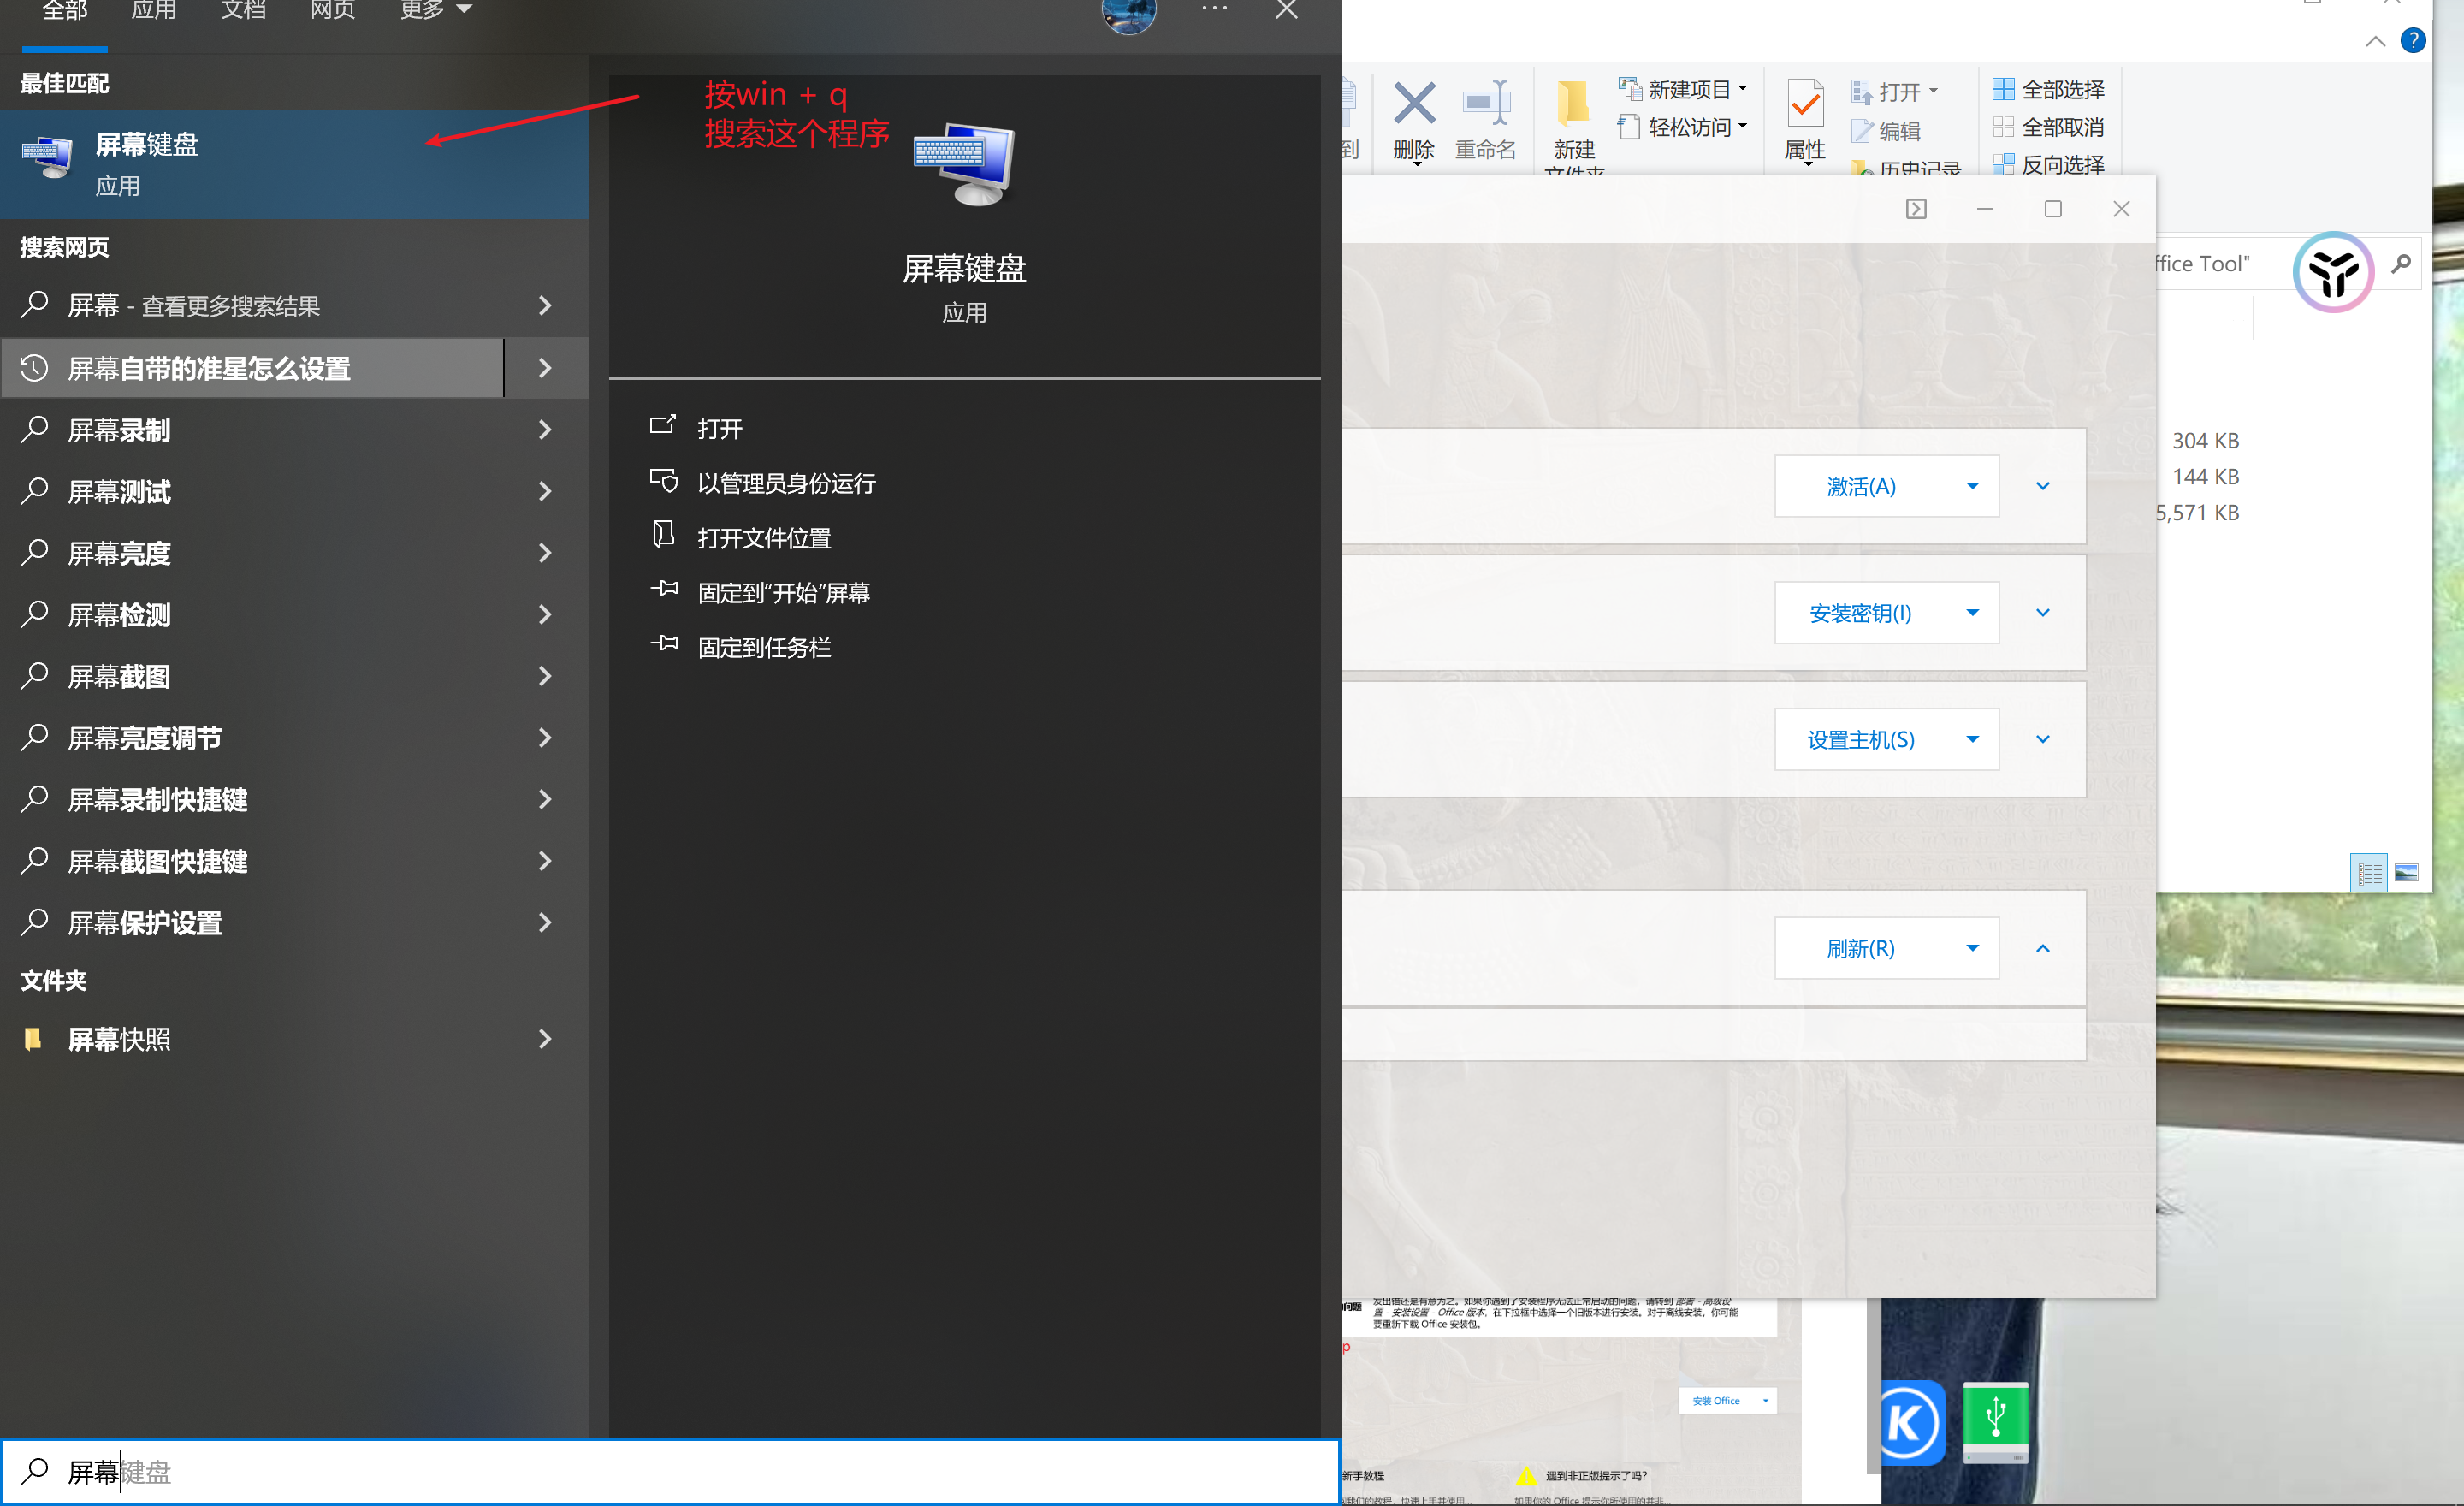
Task: Expand the chevron beside 激活(A)
Action: [x=2043, y=486]
